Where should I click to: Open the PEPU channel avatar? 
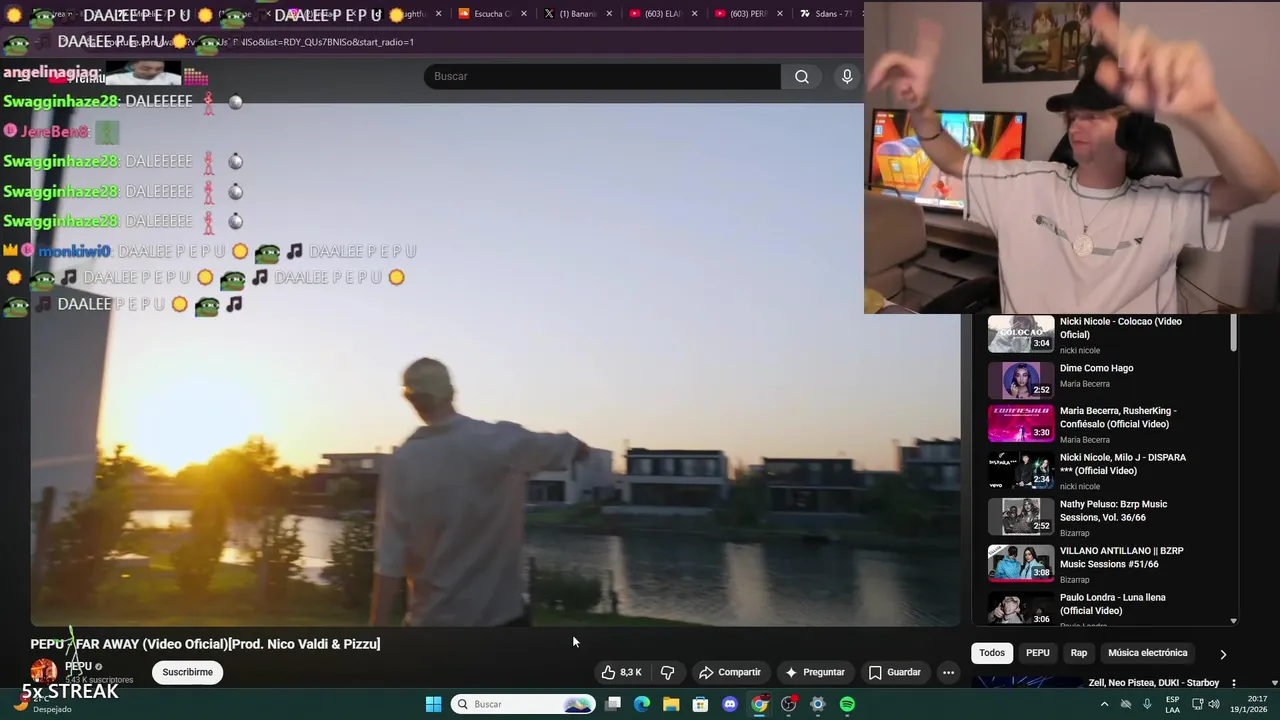[44, 672]
